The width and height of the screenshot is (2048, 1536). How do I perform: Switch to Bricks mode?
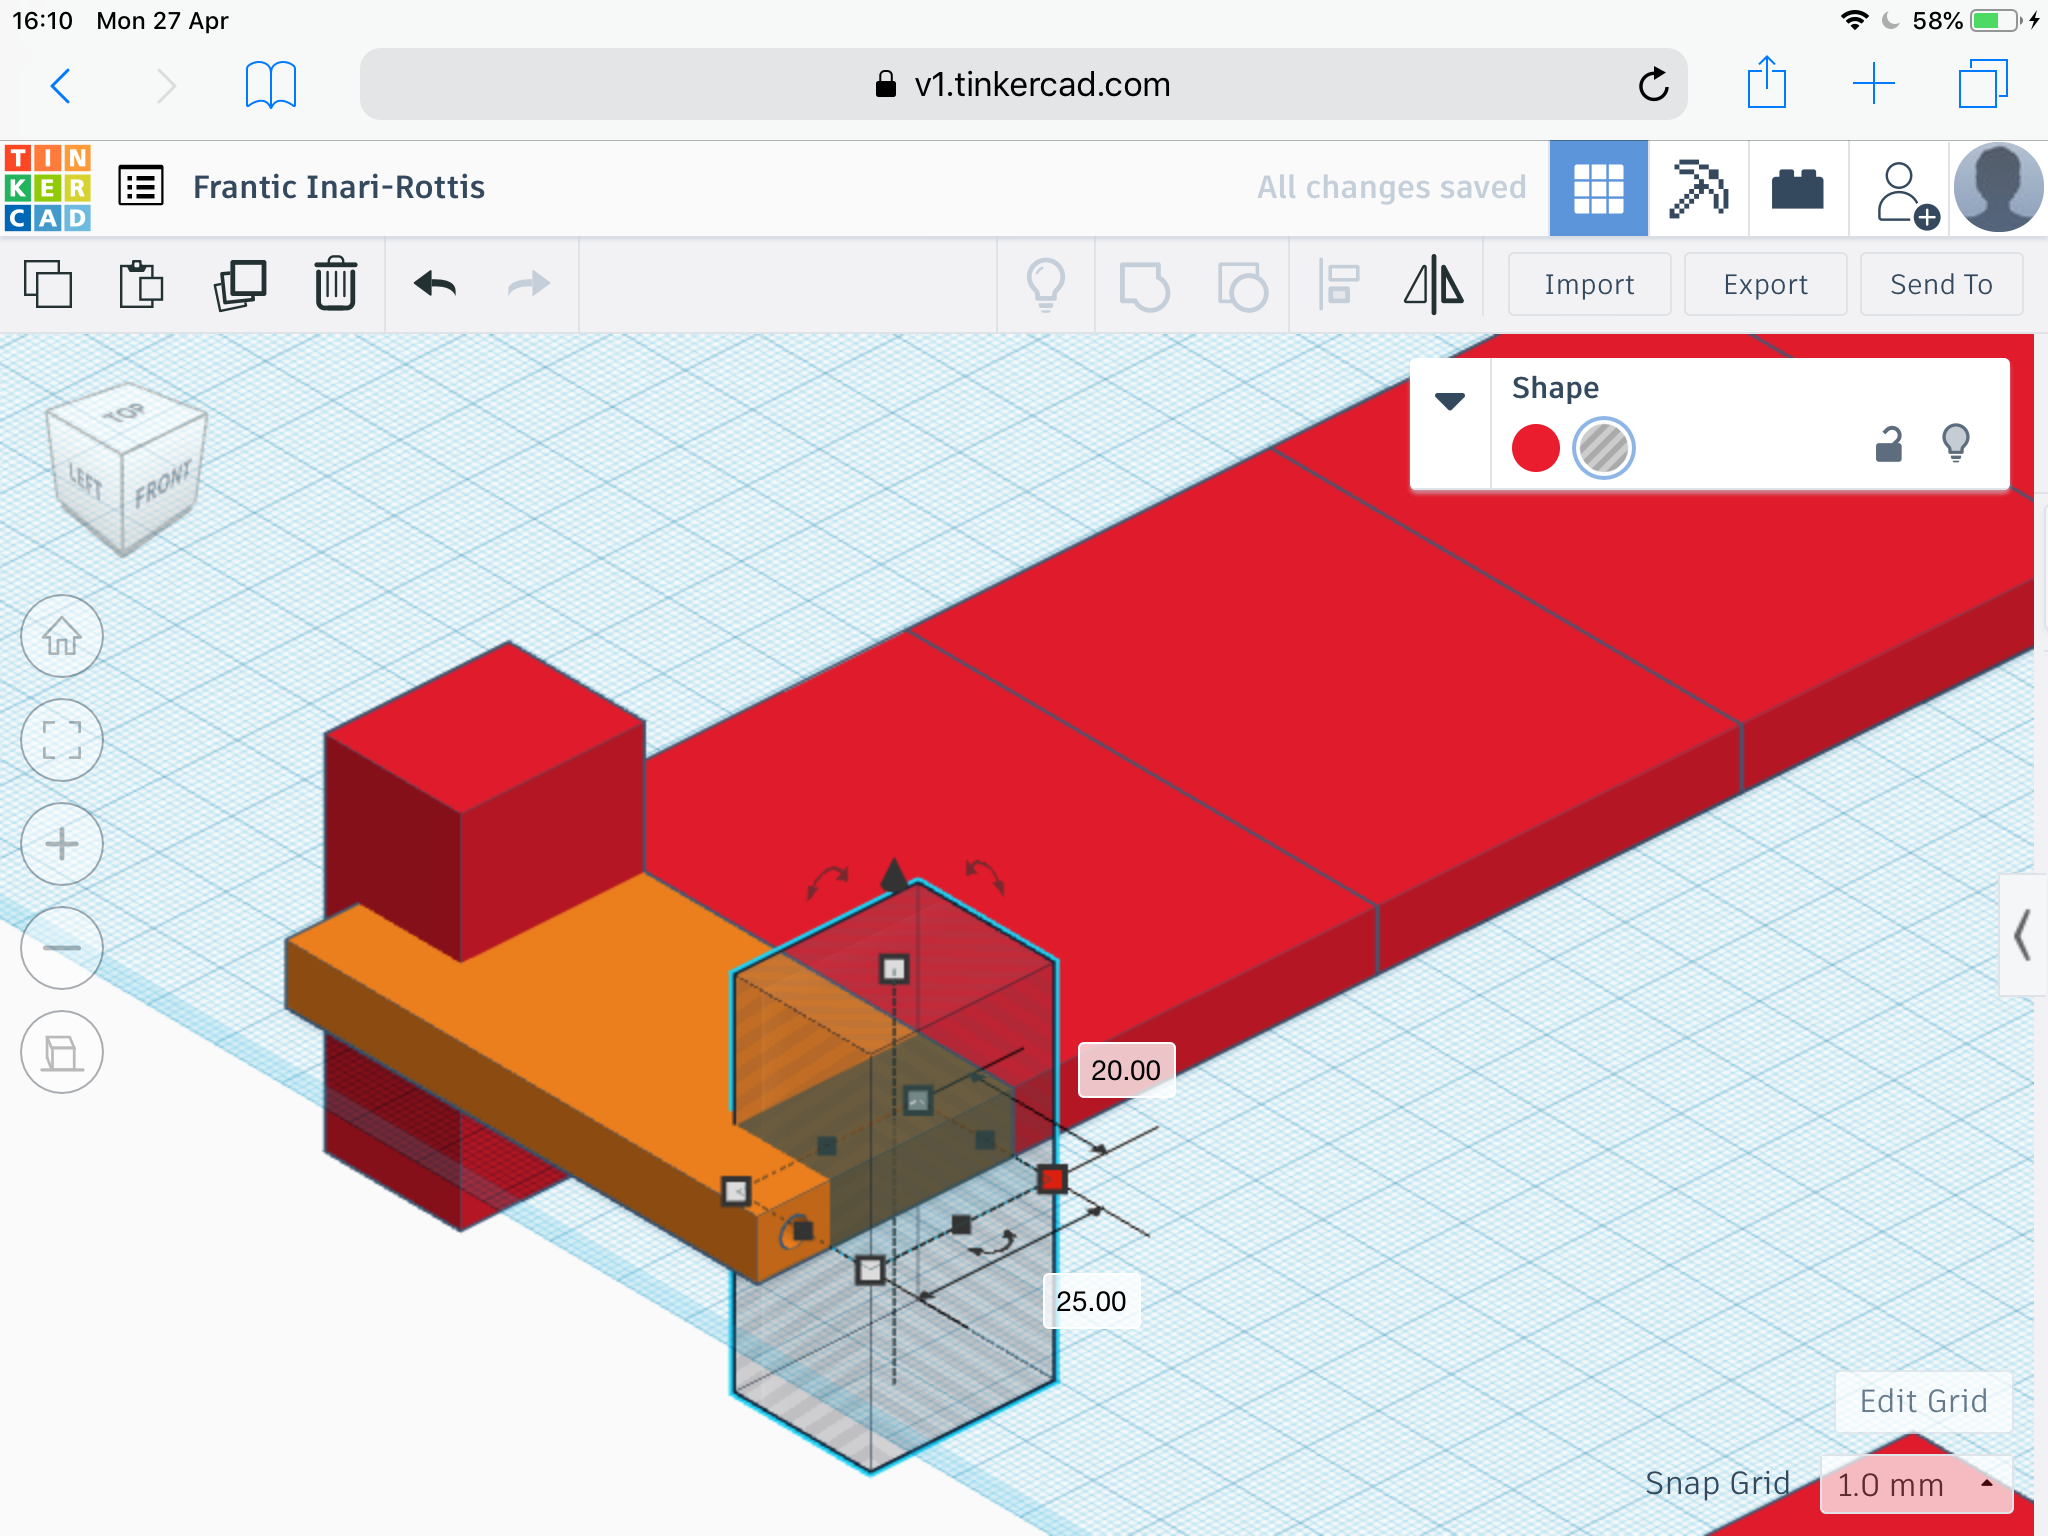pyautogui.click(x=1797, y=188)
